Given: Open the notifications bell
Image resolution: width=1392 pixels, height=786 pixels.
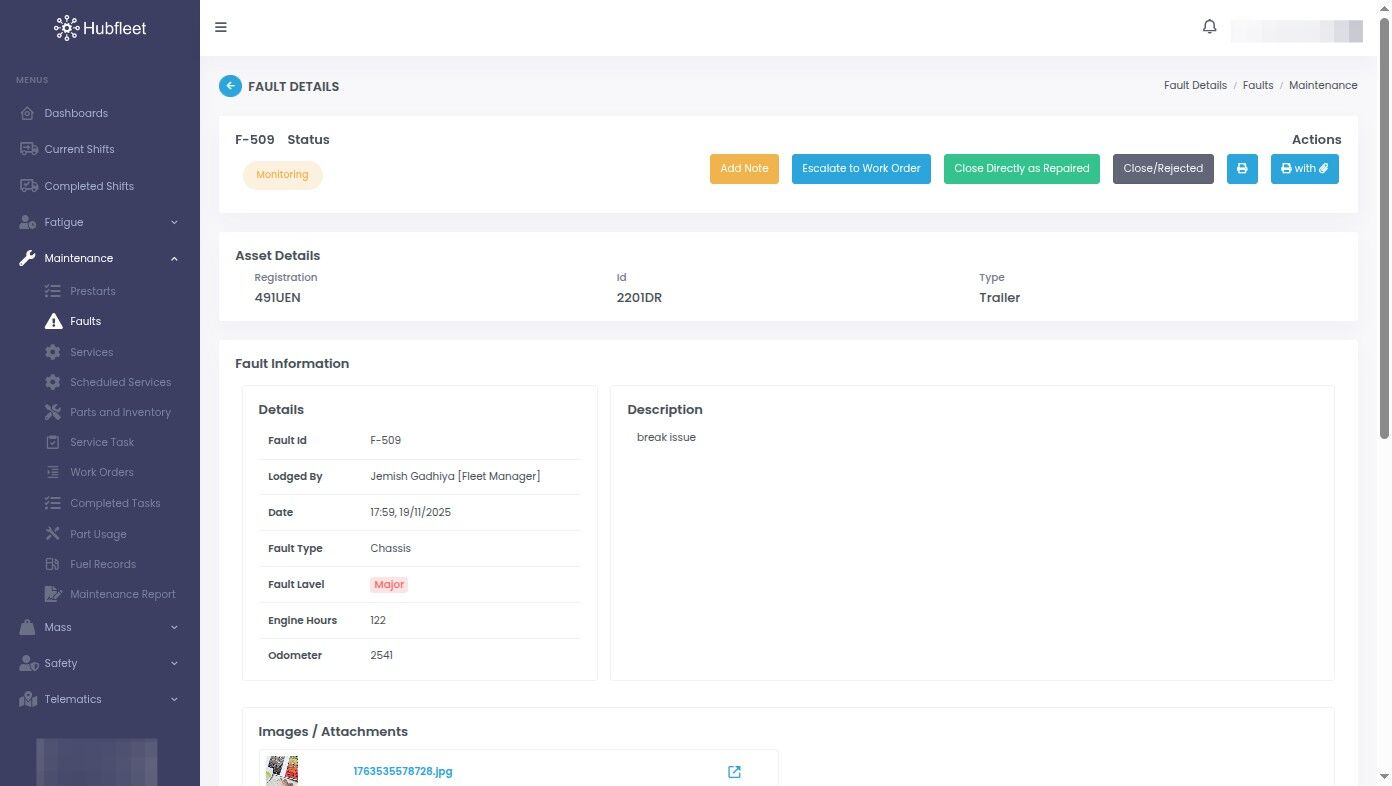Looking at the screenshot, I should [x=1209, y=27].
